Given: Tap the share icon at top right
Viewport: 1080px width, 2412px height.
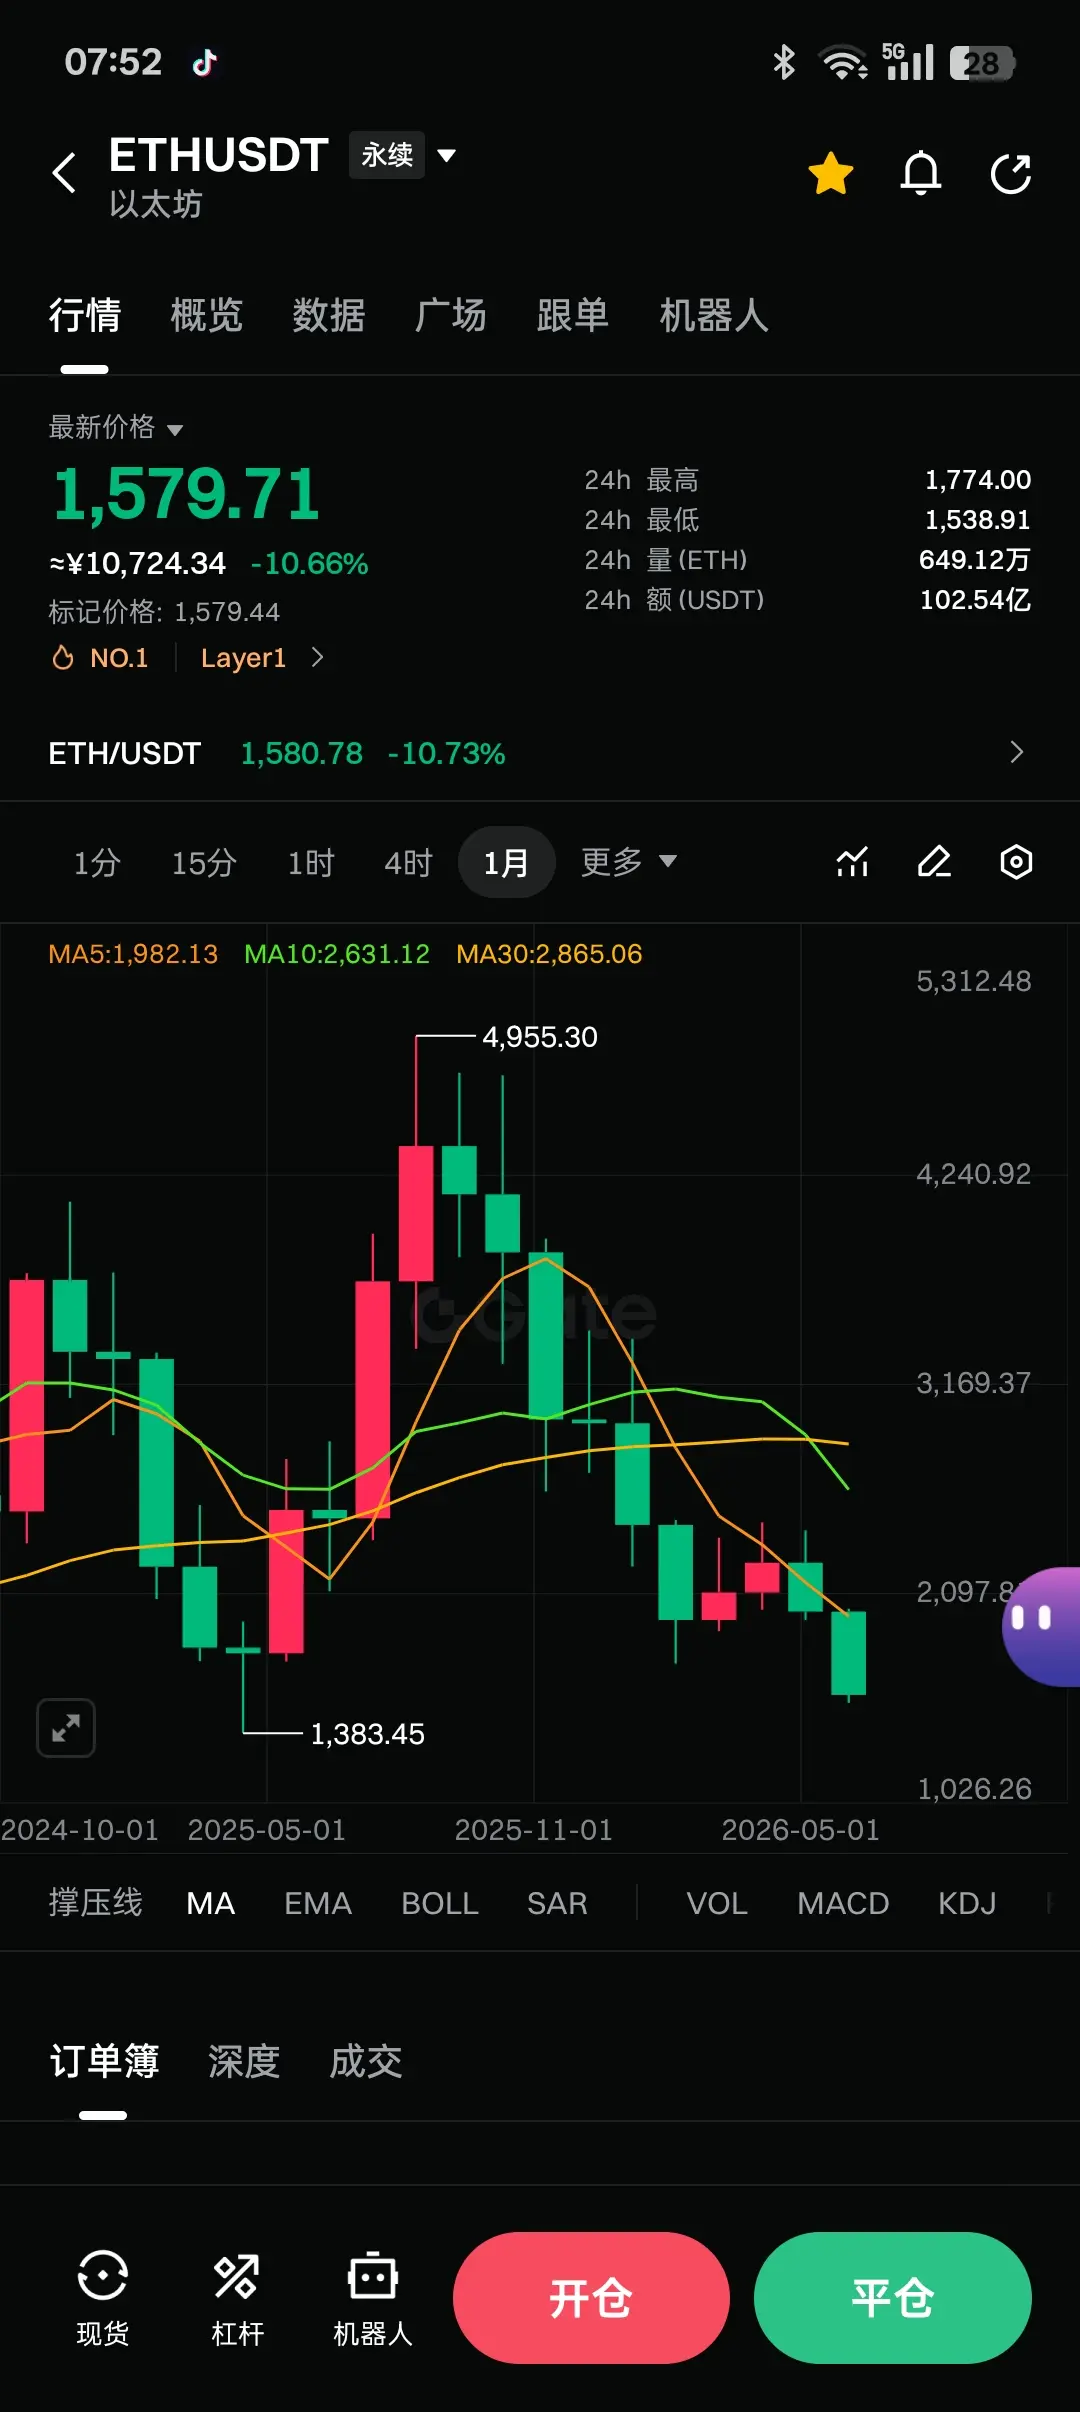Looking at the screenshot, I should point(1011,173).
